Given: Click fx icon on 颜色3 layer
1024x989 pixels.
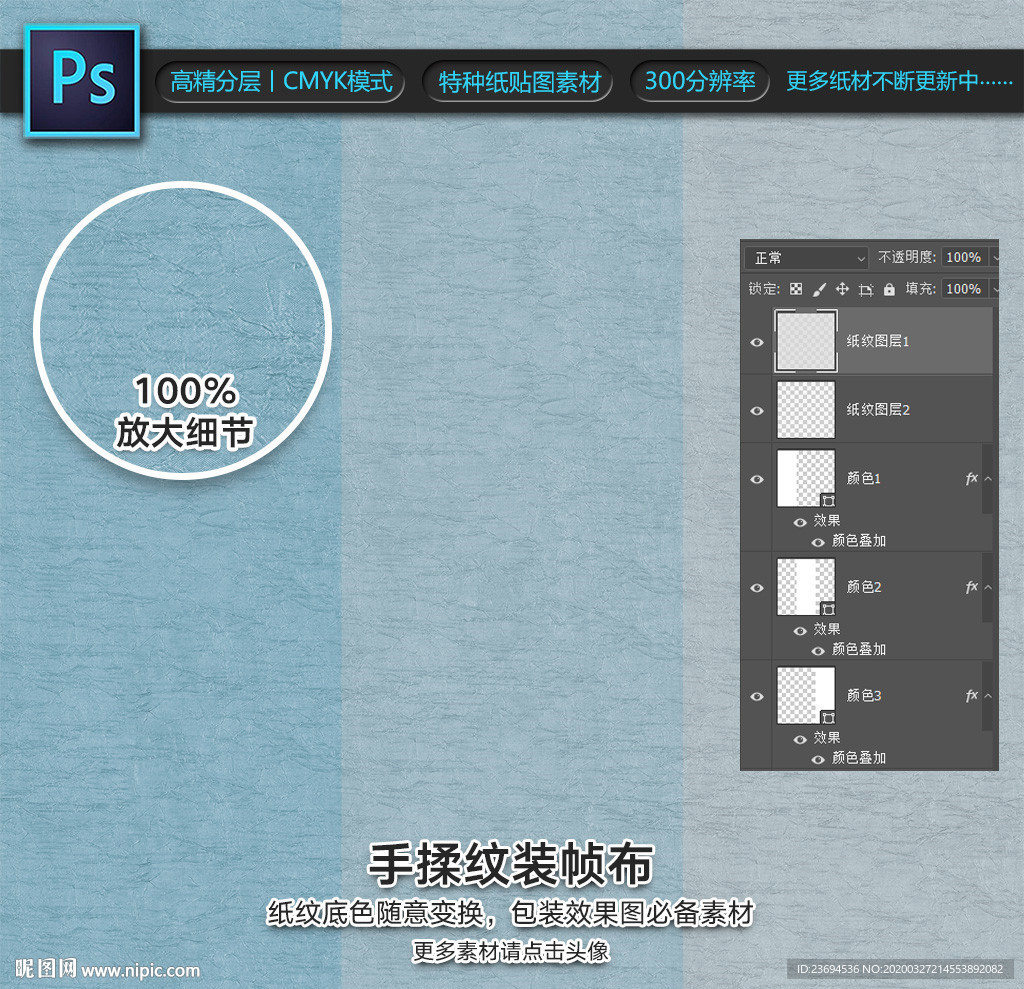Looking at the screenshot, I should point(971,696).
